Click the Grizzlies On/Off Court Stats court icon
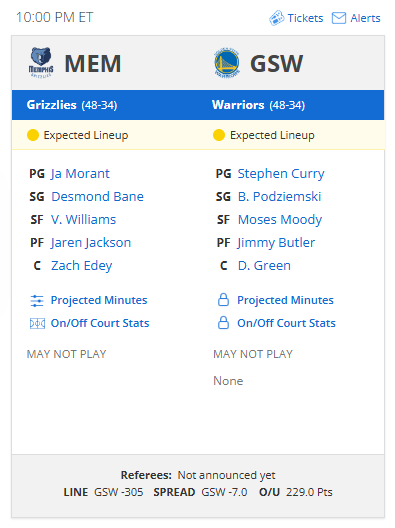 click(x=37, y=324)
